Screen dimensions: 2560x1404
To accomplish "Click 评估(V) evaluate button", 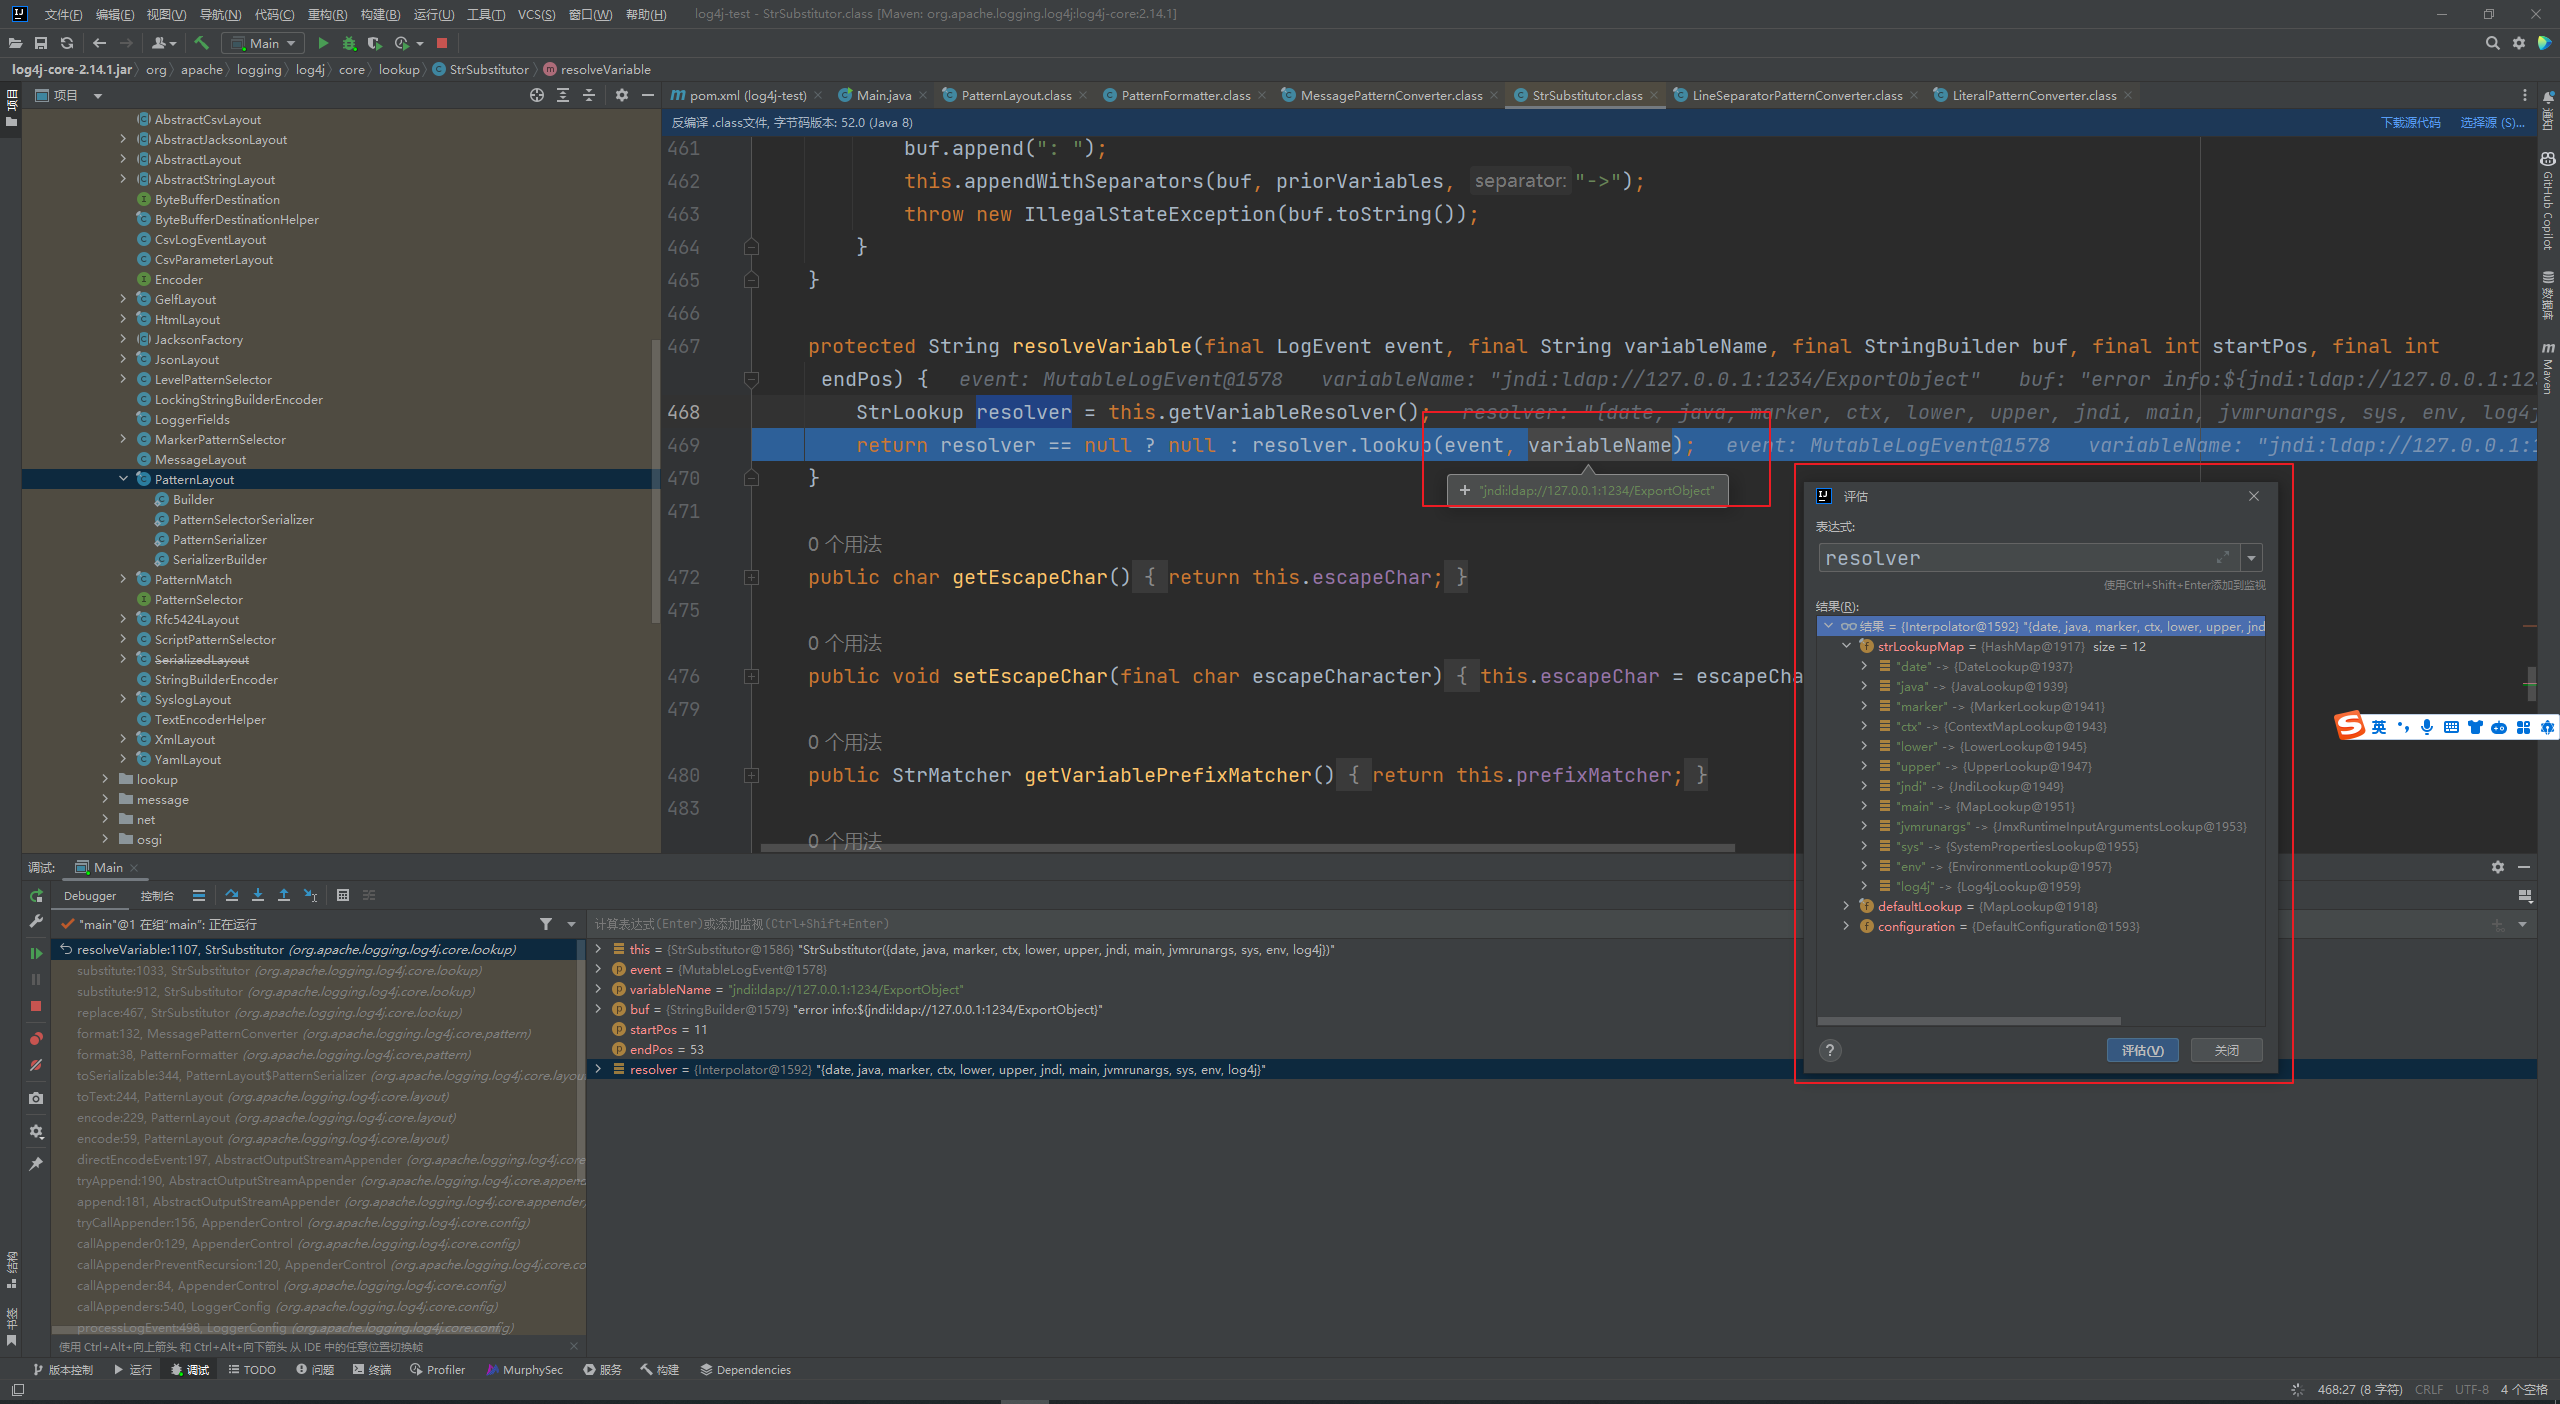I will (x=2142, y=1050).
